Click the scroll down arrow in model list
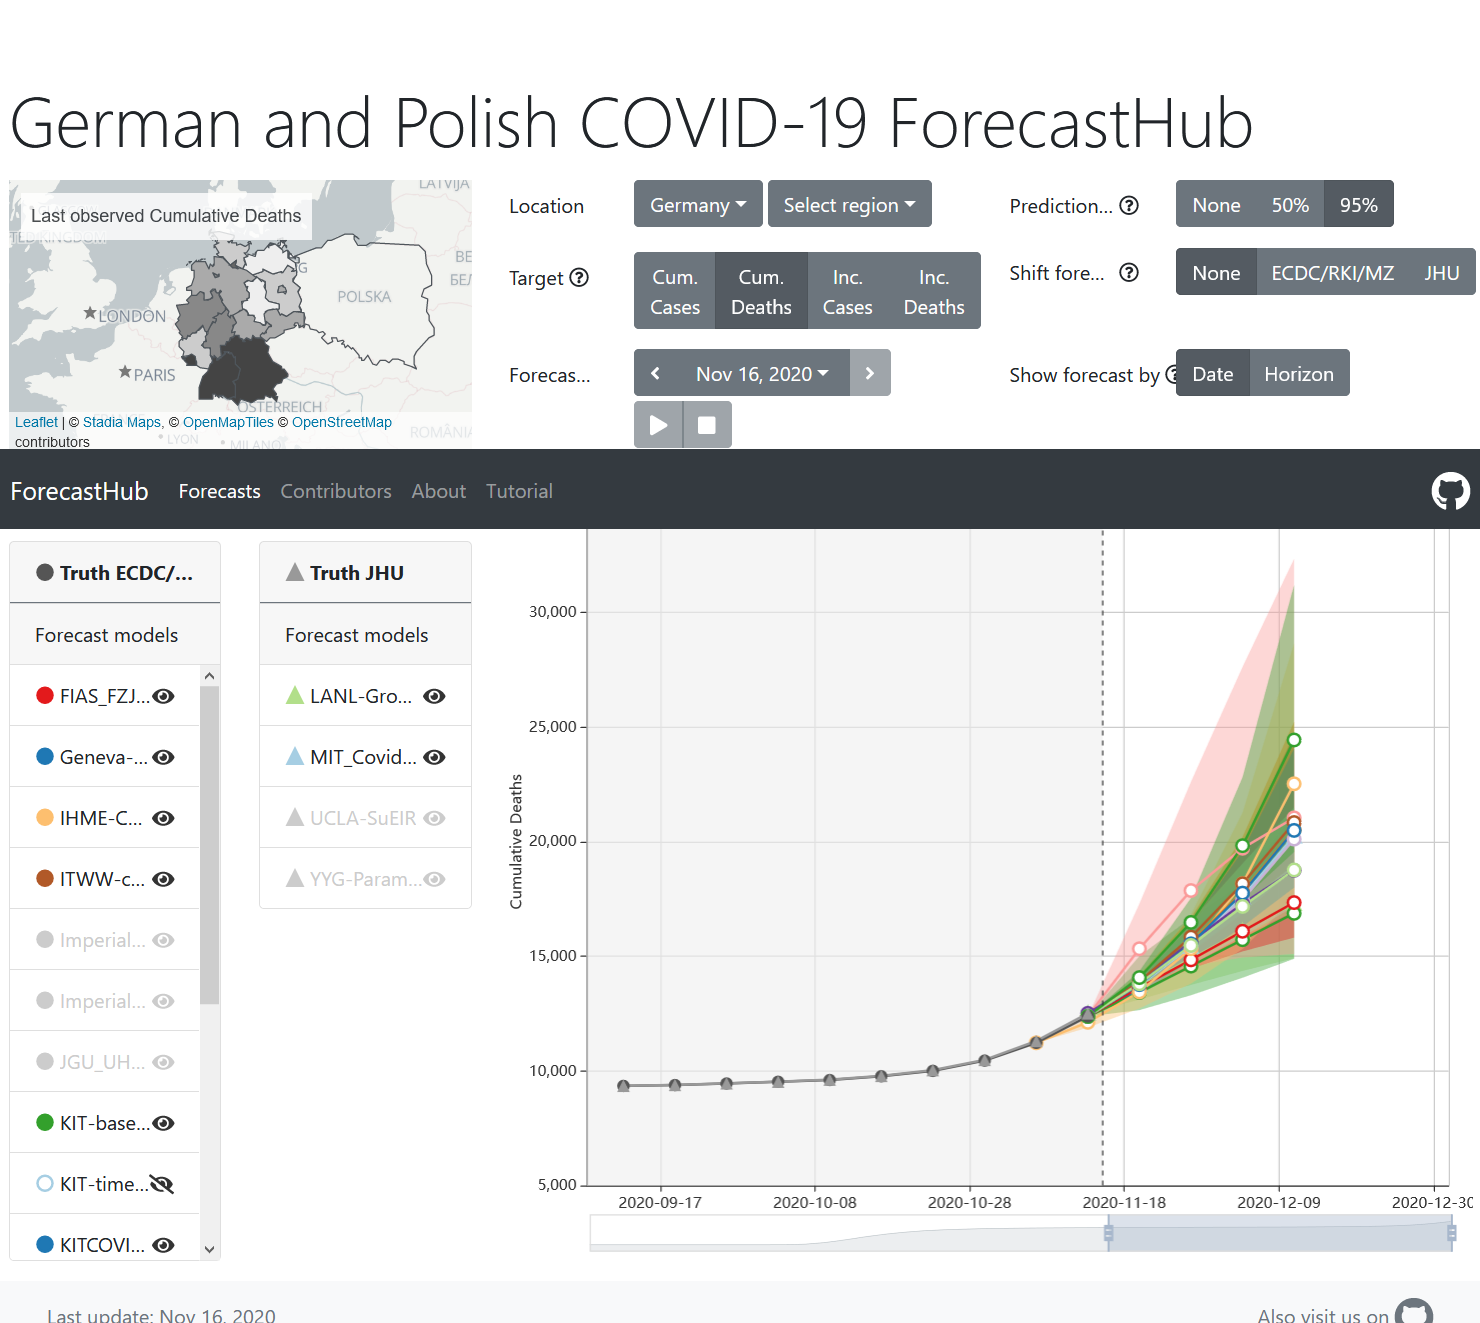Viewport: 1480px width, 1323px height. (209, 1249)
